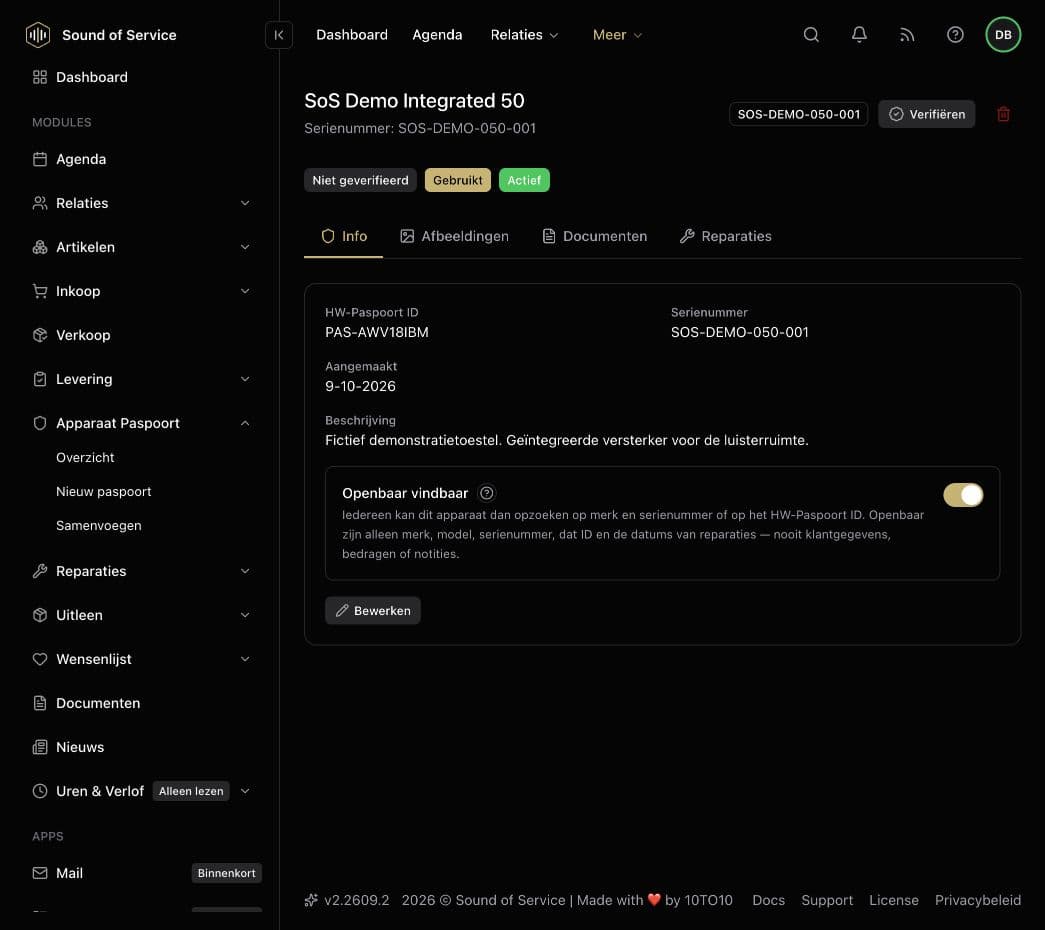Open the DB user avatar menu

pyautogui.click(x=1003, y=35)
